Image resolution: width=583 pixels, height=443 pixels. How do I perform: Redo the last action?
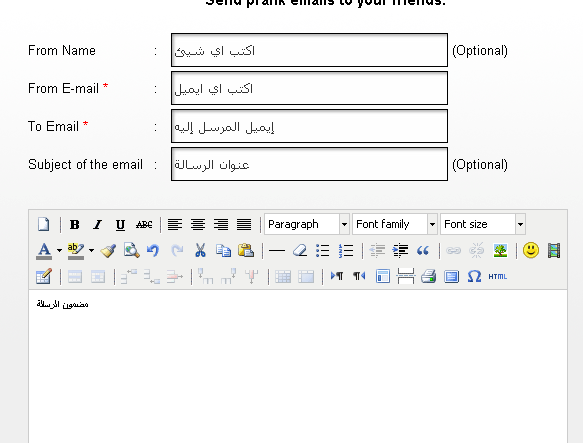click(x=177, y=250)
